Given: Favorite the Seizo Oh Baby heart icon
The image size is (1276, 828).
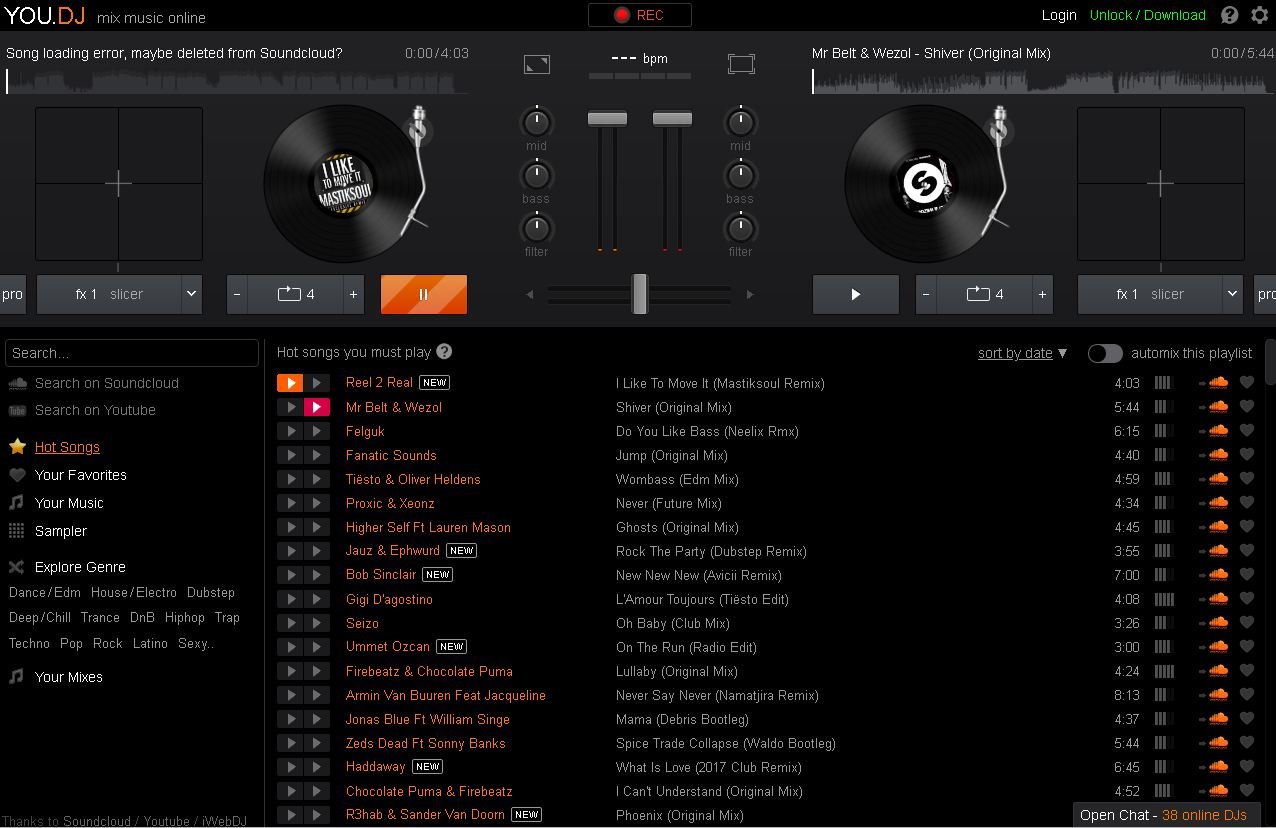Looking at the screenshot, I should 1246,622.
